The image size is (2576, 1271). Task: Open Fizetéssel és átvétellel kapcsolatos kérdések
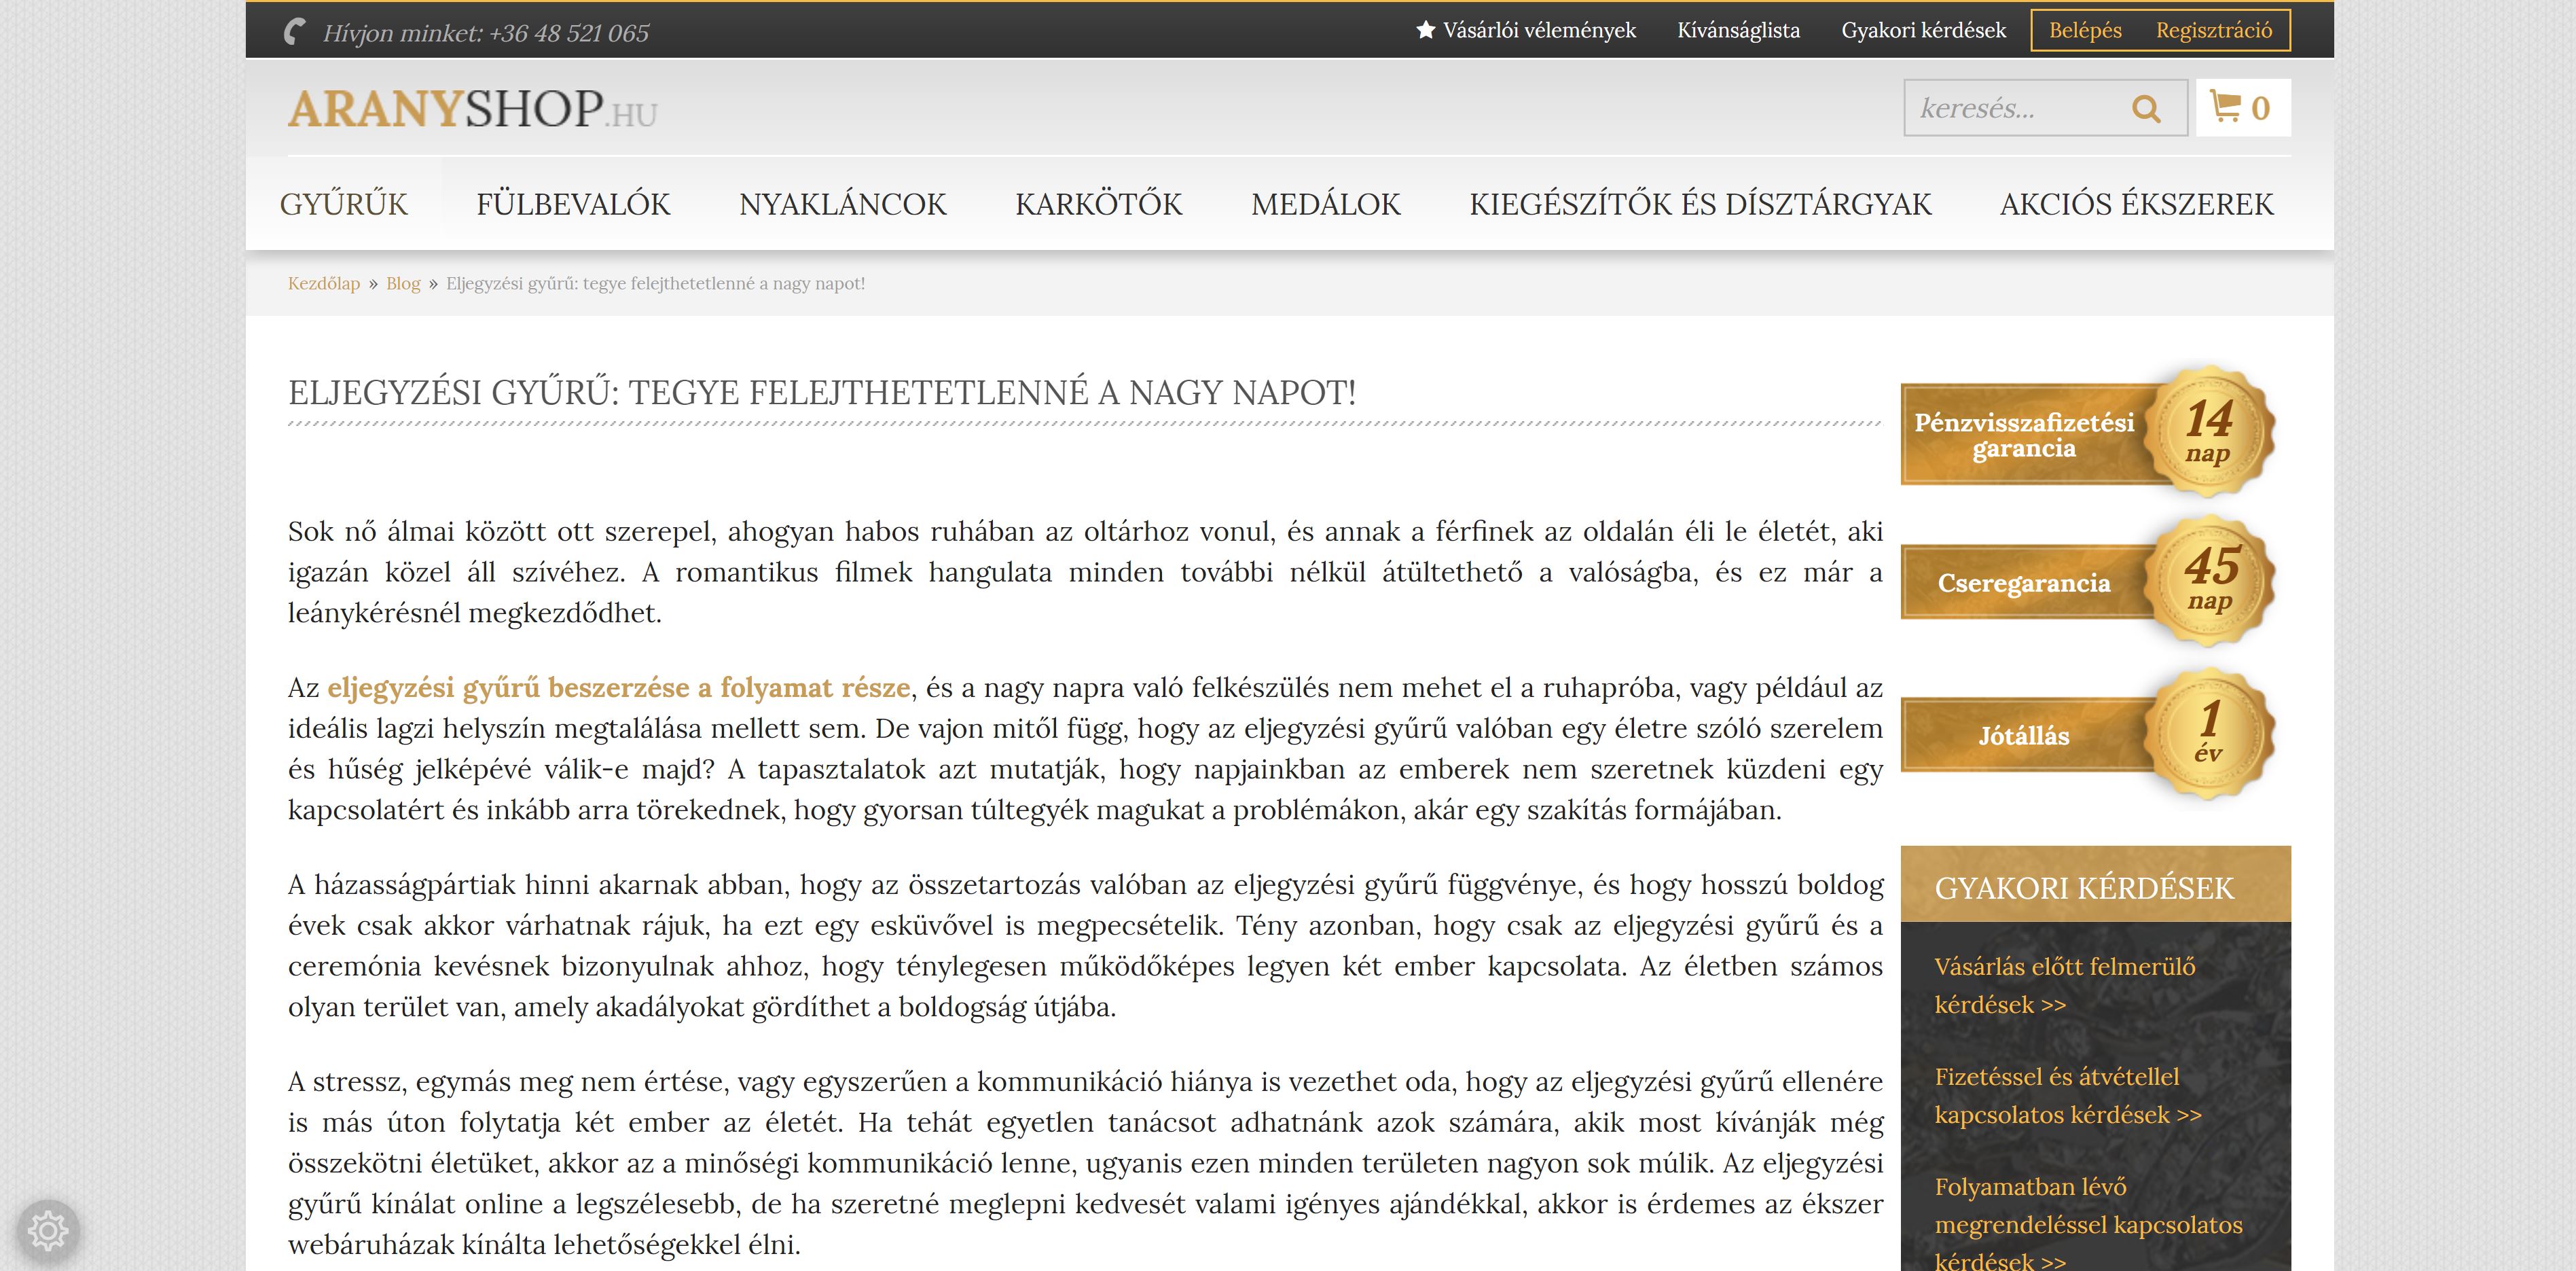(2068, 1096)
